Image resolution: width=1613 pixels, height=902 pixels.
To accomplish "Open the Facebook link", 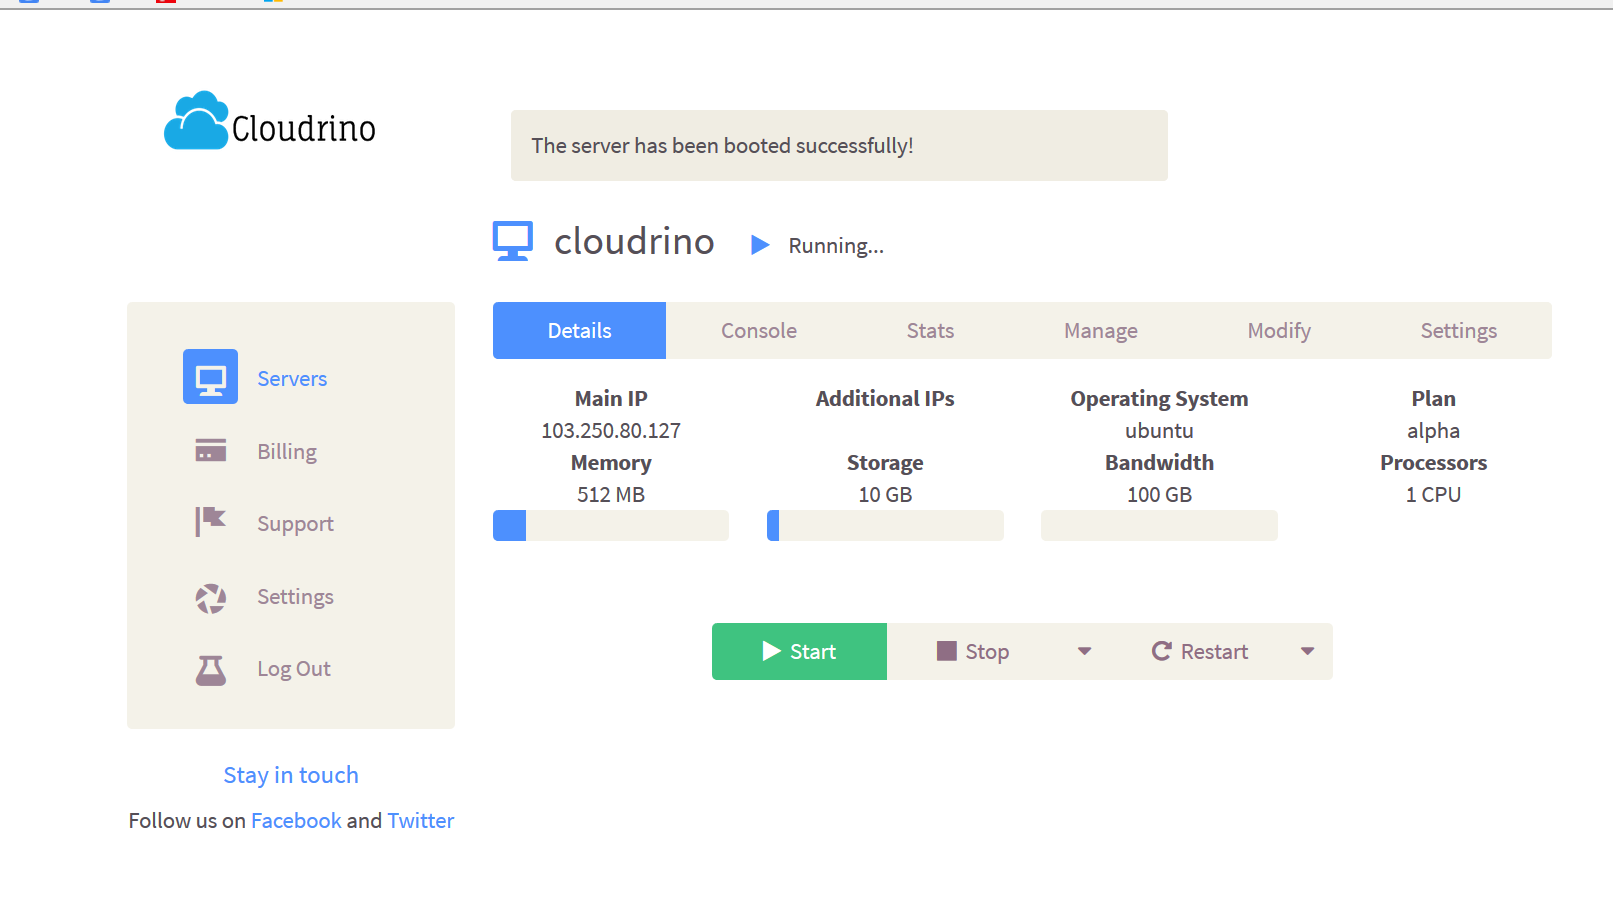I will (x=296, y=821).
